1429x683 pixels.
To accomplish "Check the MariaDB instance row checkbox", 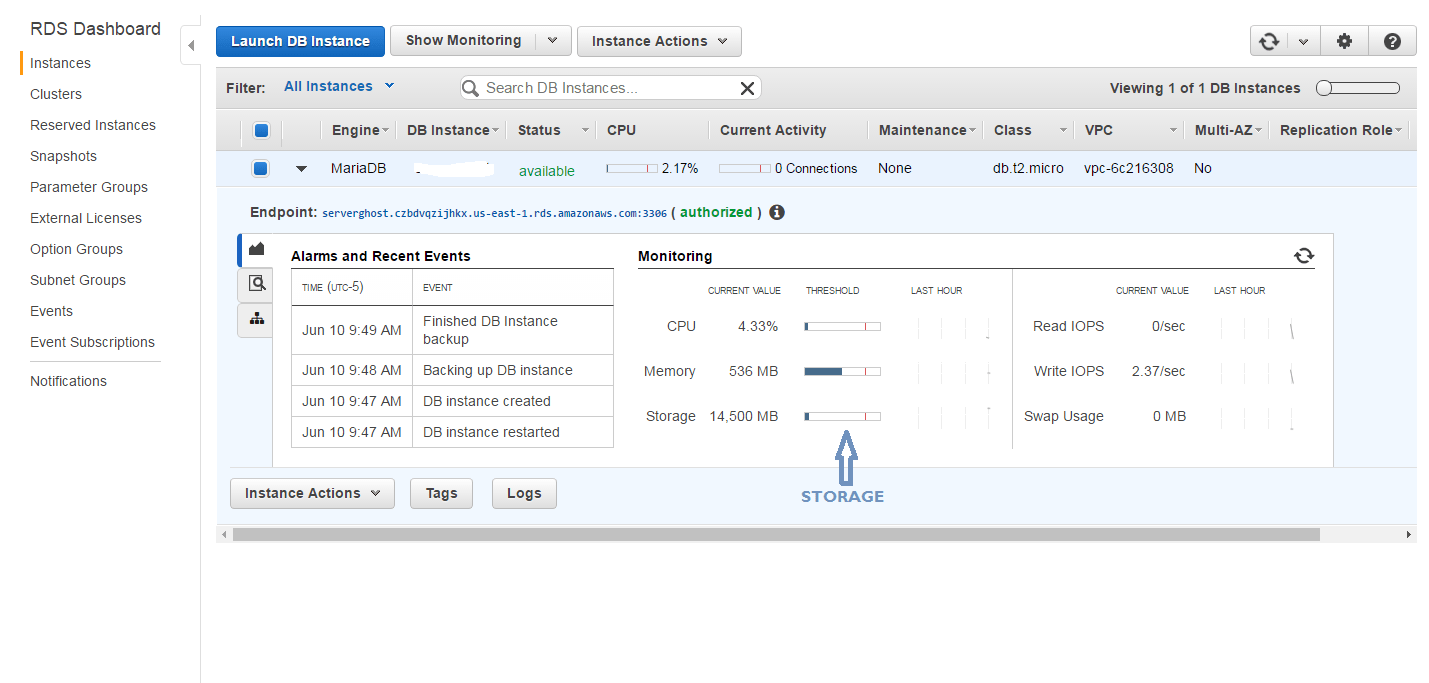I will 261,168.
